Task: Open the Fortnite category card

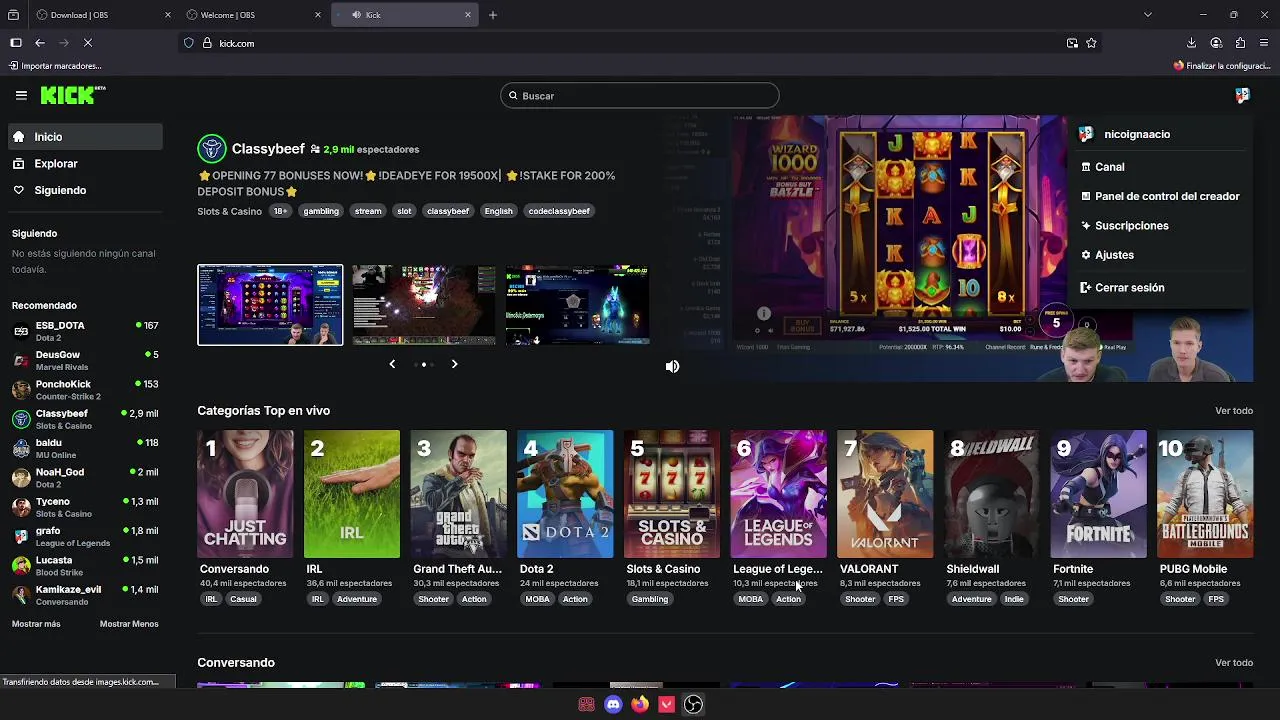Action: [1099, 494]
